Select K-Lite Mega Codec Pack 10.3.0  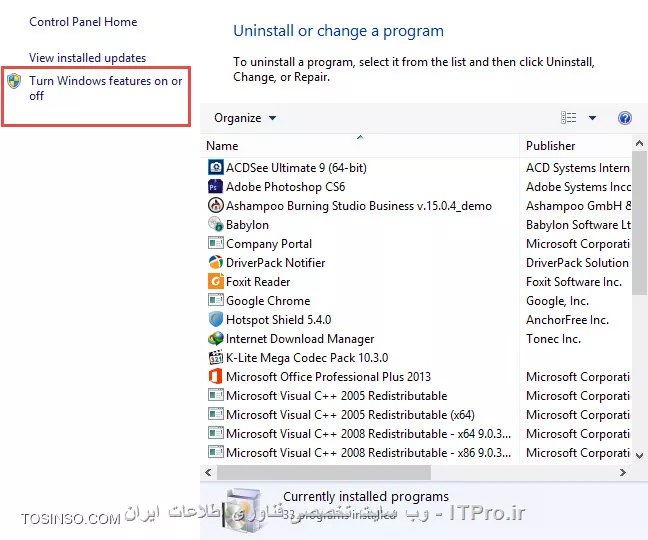(x=307, y=358)
